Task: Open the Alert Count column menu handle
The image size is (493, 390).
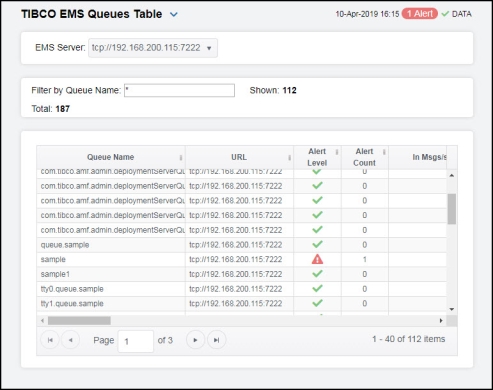Action: point(384,152)
